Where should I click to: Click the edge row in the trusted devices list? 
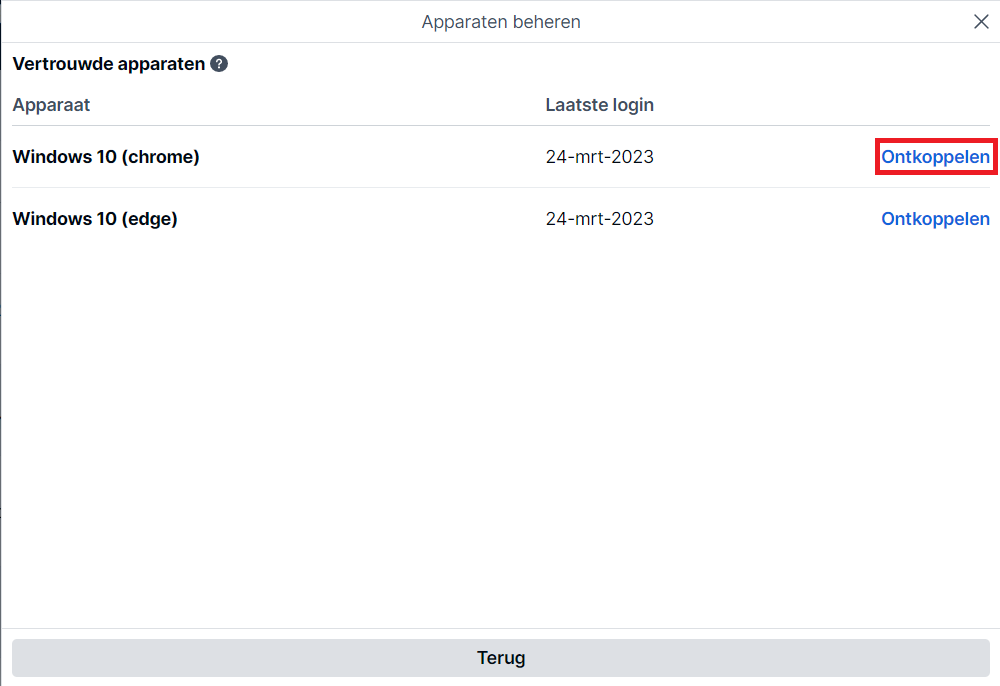click(501, 219)
